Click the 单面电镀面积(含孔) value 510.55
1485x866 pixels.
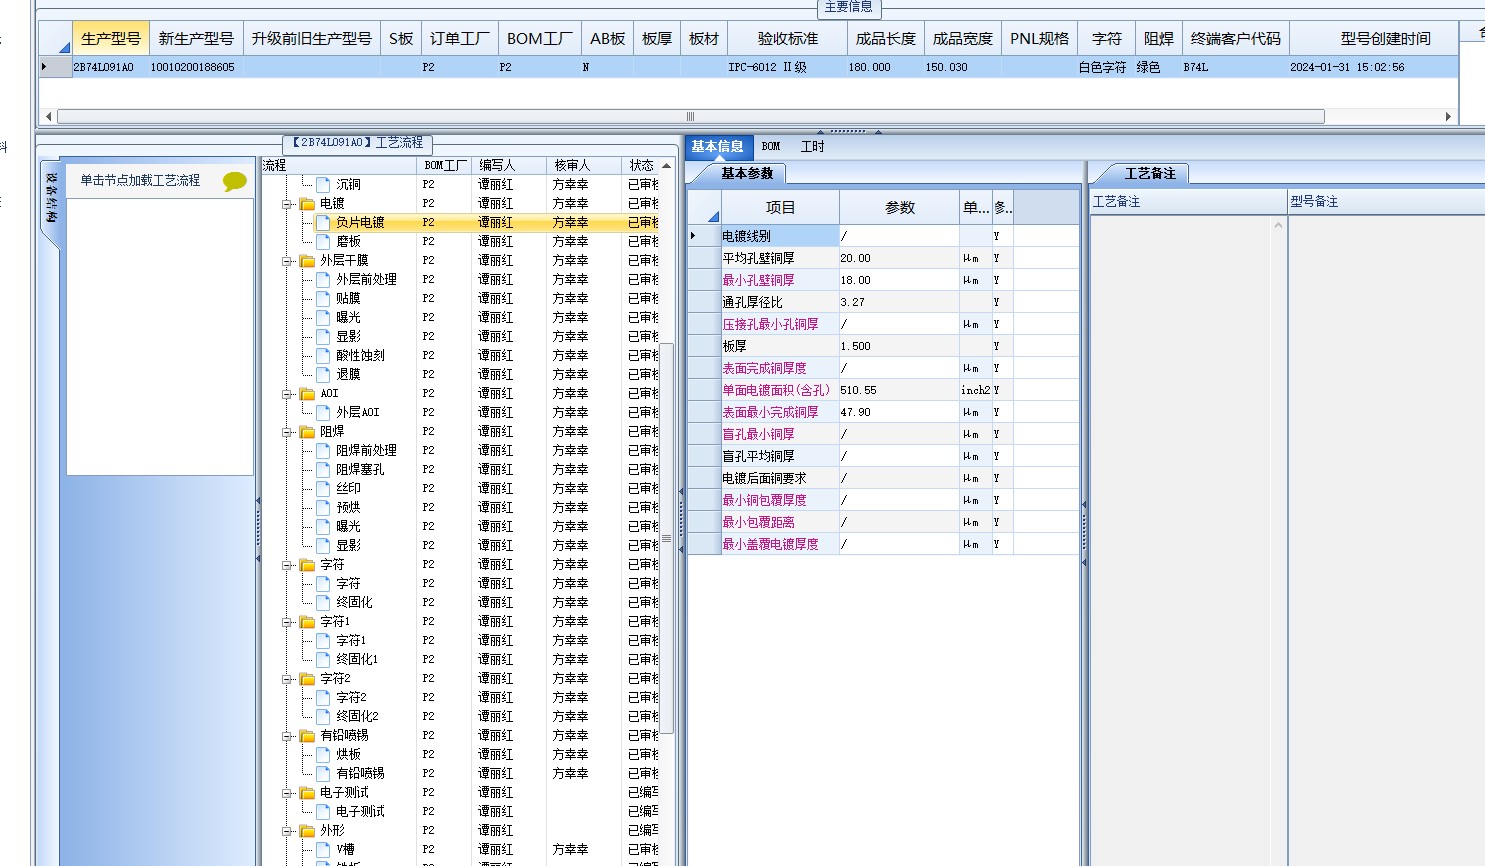(x=899, y=390)
